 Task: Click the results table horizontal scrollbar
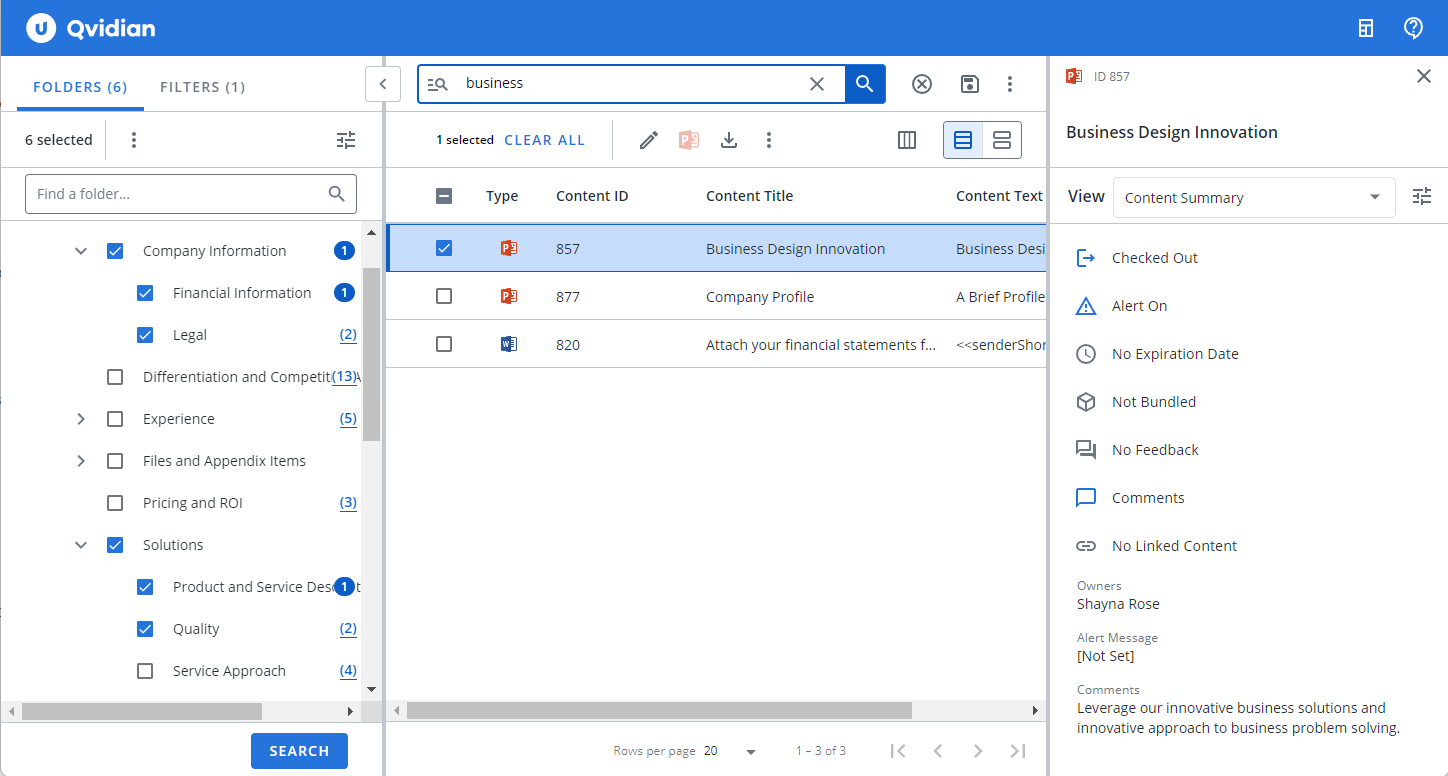[x=659, y=710]
